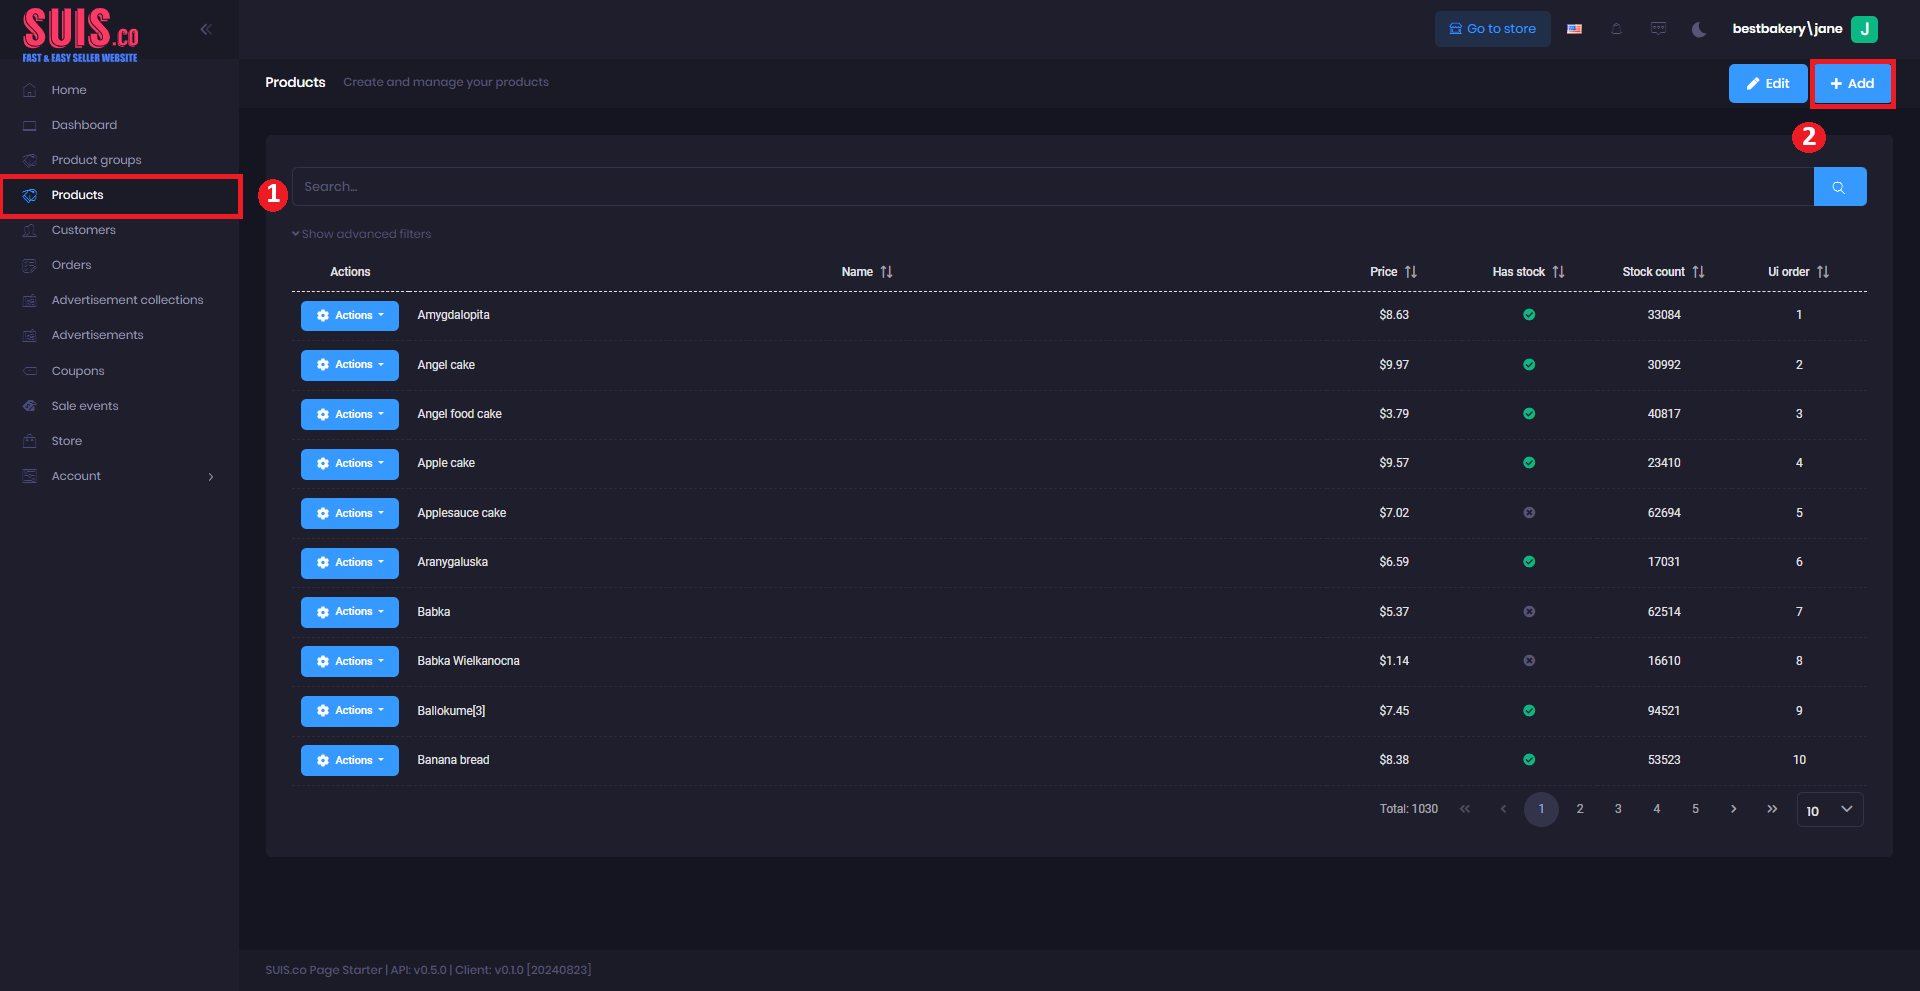This screenshot has height=991, width=1920.
Task: Click Has stock indicator for Applesauce cake
Action: coord(1529,513)
